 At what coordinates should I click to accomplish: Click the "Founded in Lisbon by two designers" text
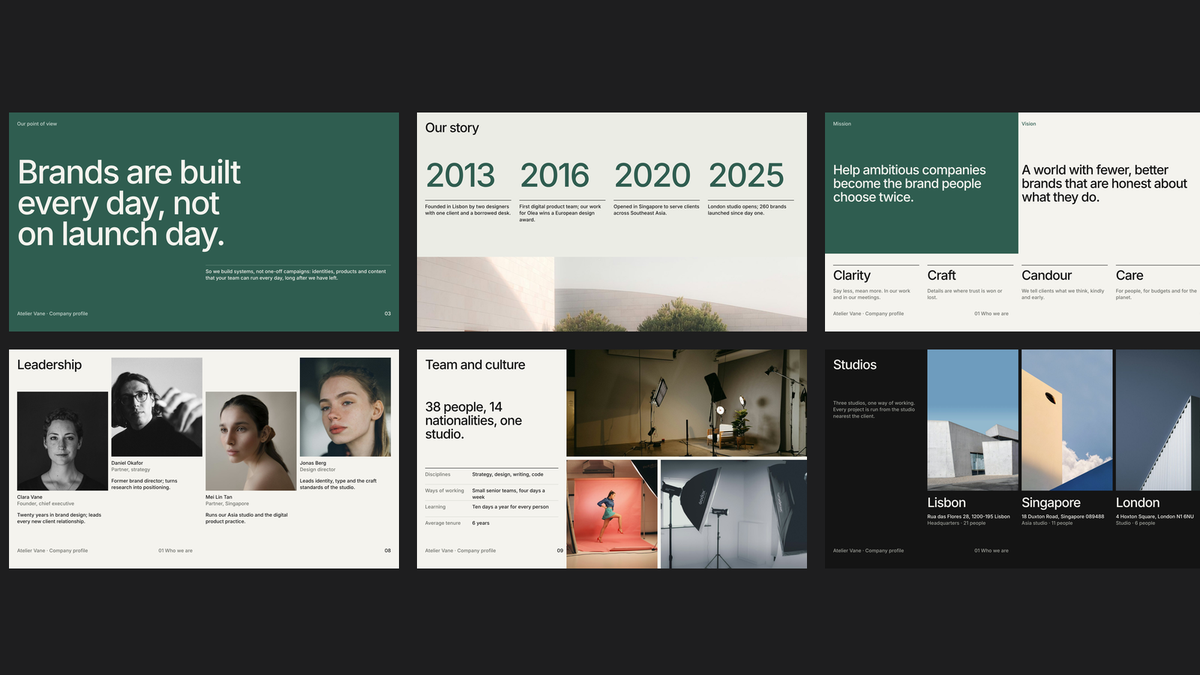tap(468, 210)
